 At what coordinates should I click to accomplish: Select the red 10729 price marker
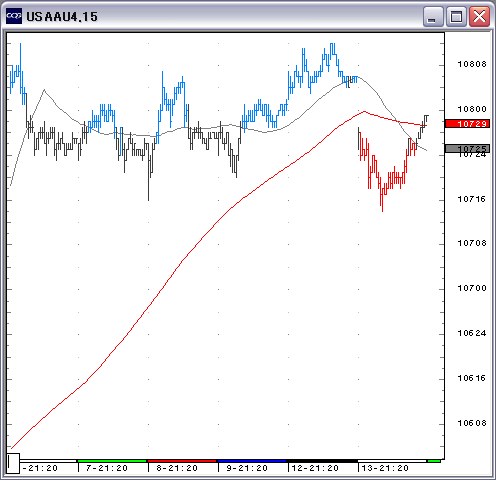point(467,124)
